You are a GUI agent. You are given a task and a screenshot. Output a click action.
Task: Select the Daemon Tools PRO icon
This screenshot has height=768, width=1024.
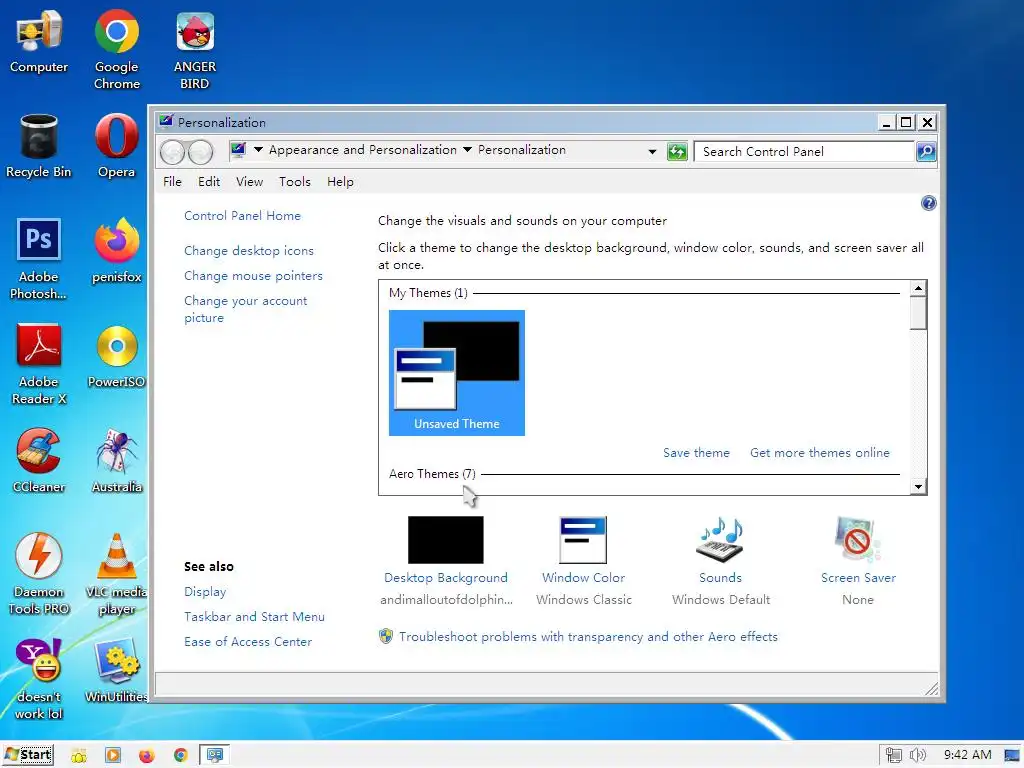point(39,573)
